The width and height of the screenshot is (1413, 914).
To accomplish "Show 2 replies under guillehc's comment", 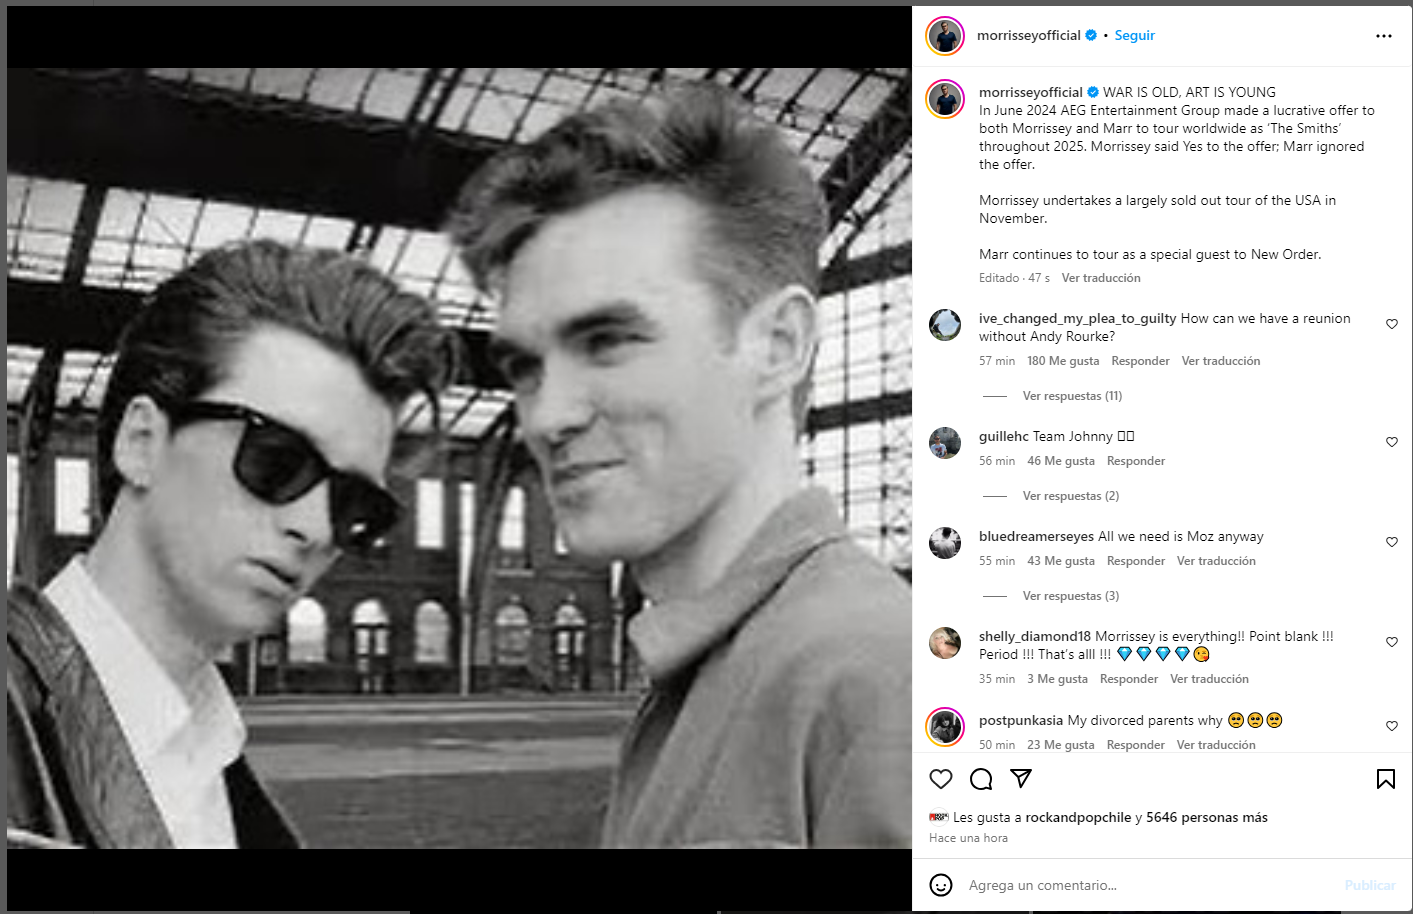I will coord(1070,496).
